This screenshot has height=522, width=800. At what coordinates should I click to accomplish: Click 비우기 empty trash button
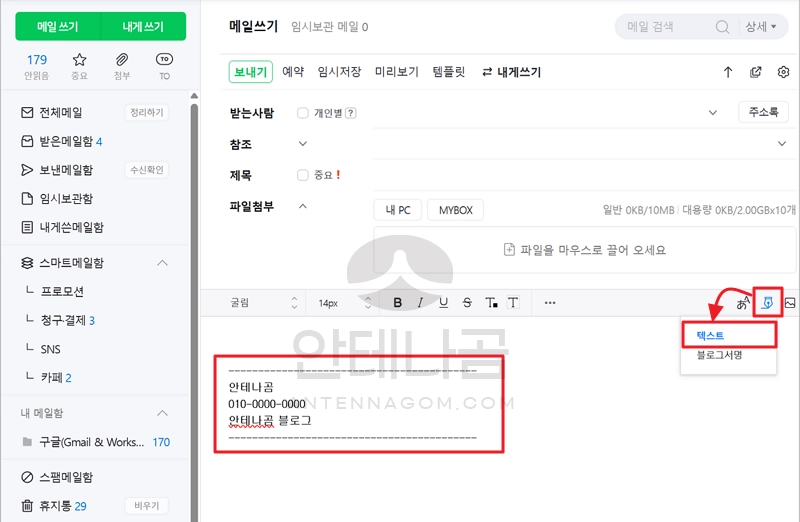(x=146, y=506)
